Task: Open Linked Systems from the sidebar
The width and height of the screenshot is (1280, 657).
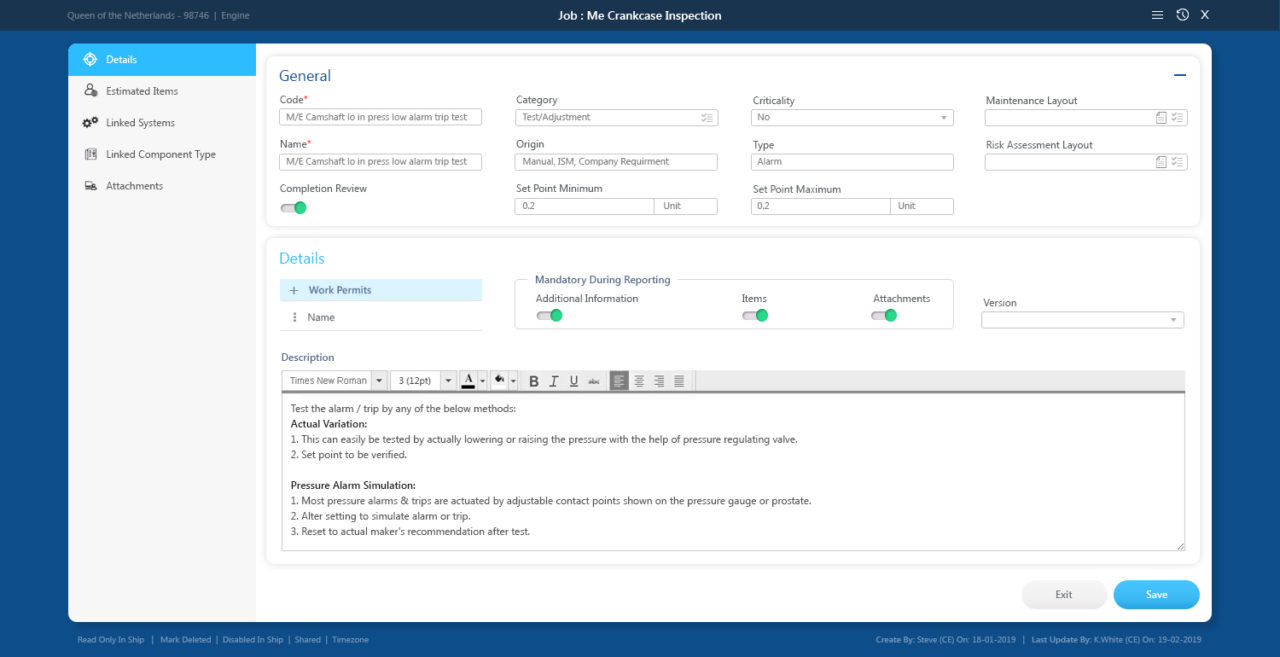Action: click(x=88, y=122)
